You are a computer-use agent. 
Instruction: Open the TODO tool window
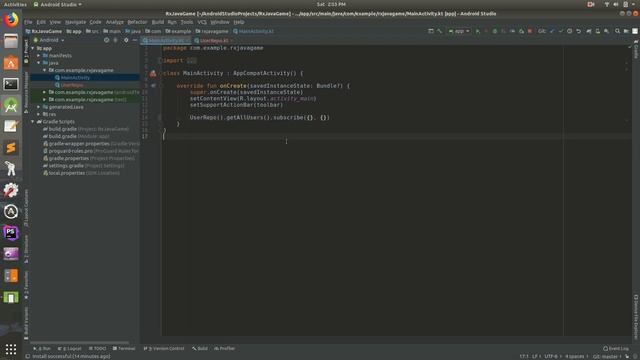[97, 349]
